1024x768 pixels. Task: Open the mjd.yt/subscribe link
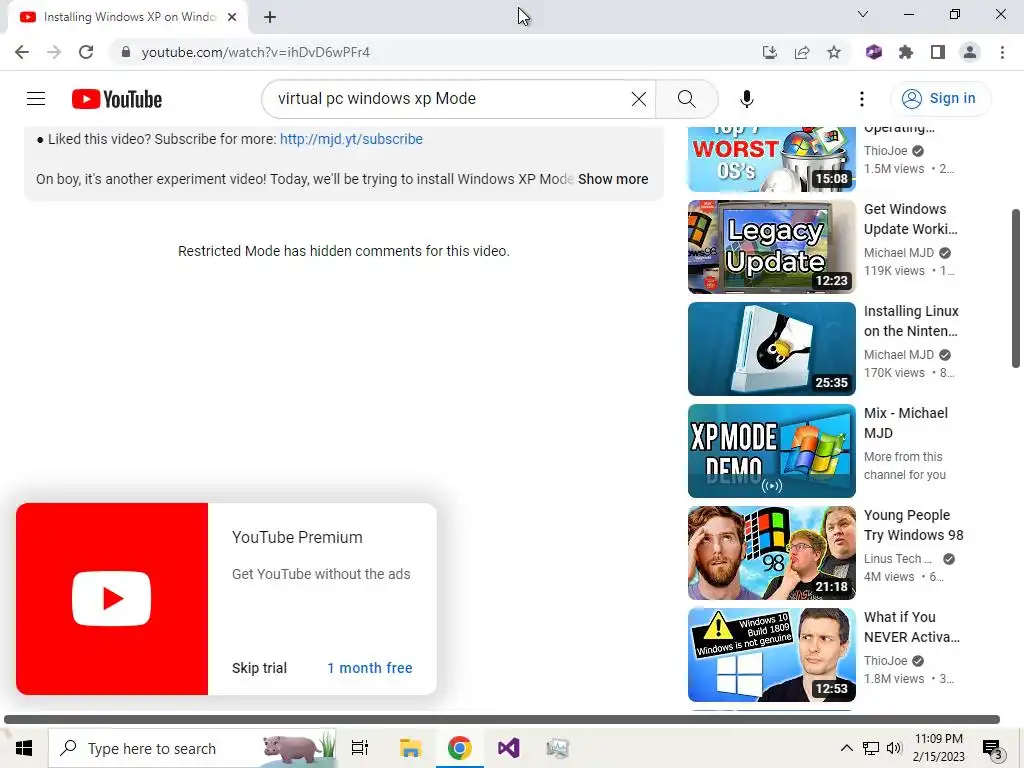351,139
